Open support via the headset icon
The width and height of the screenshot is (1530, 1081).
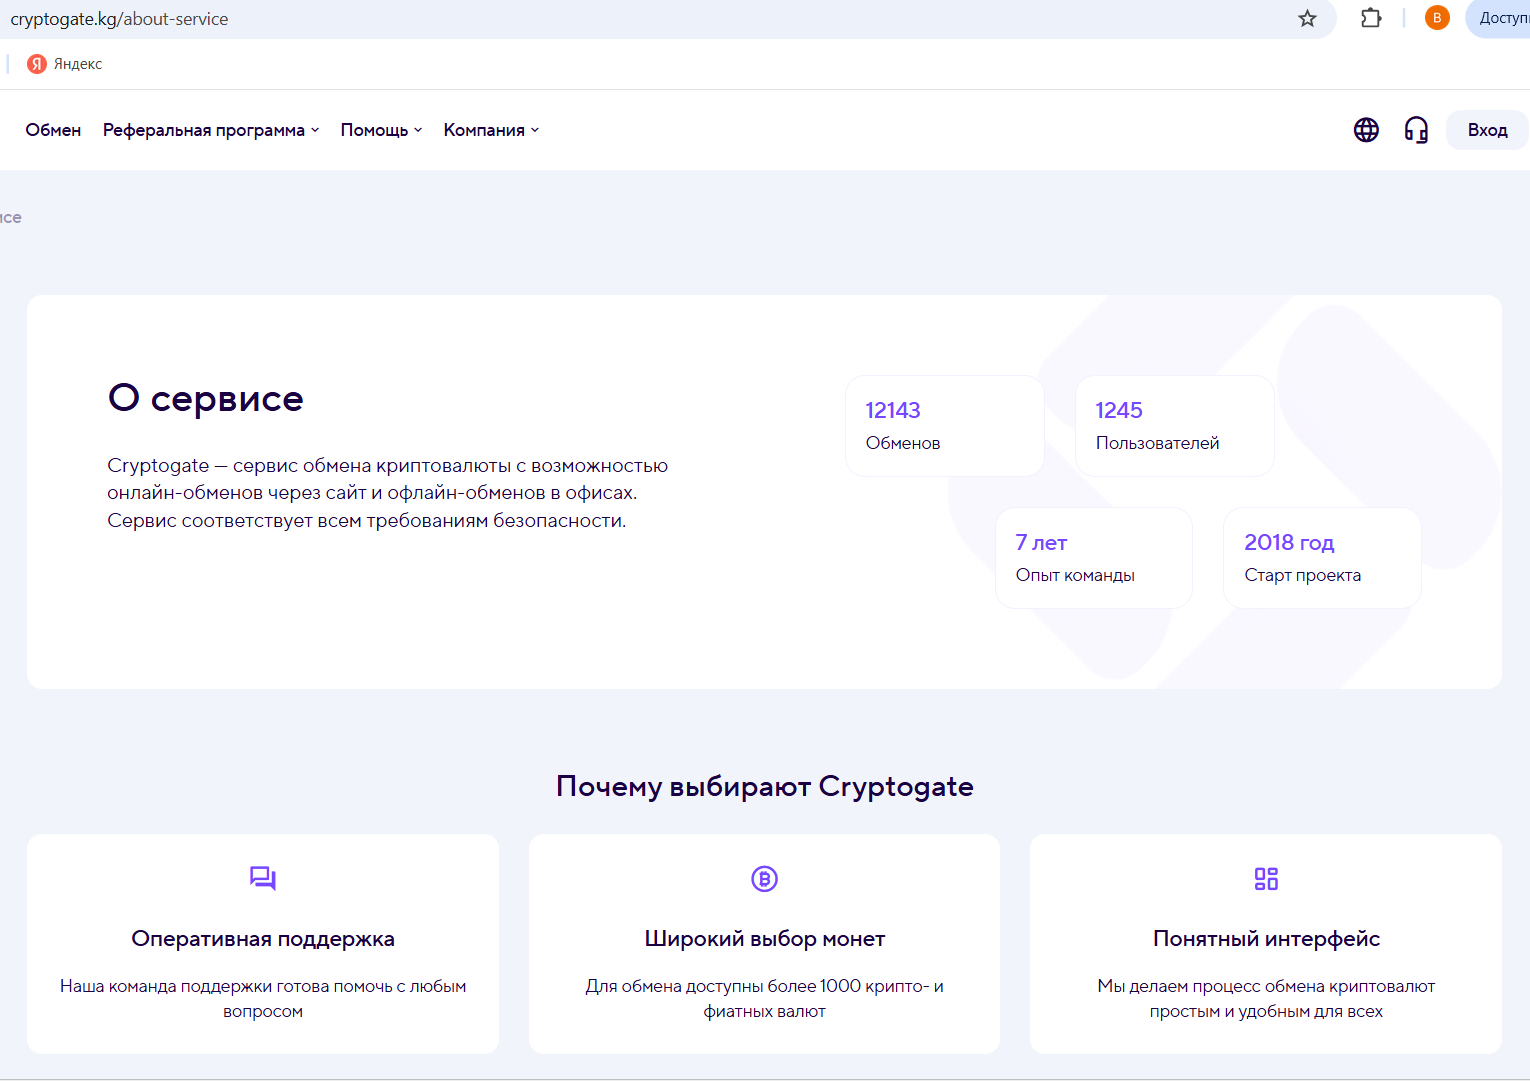pos(1416,130)
